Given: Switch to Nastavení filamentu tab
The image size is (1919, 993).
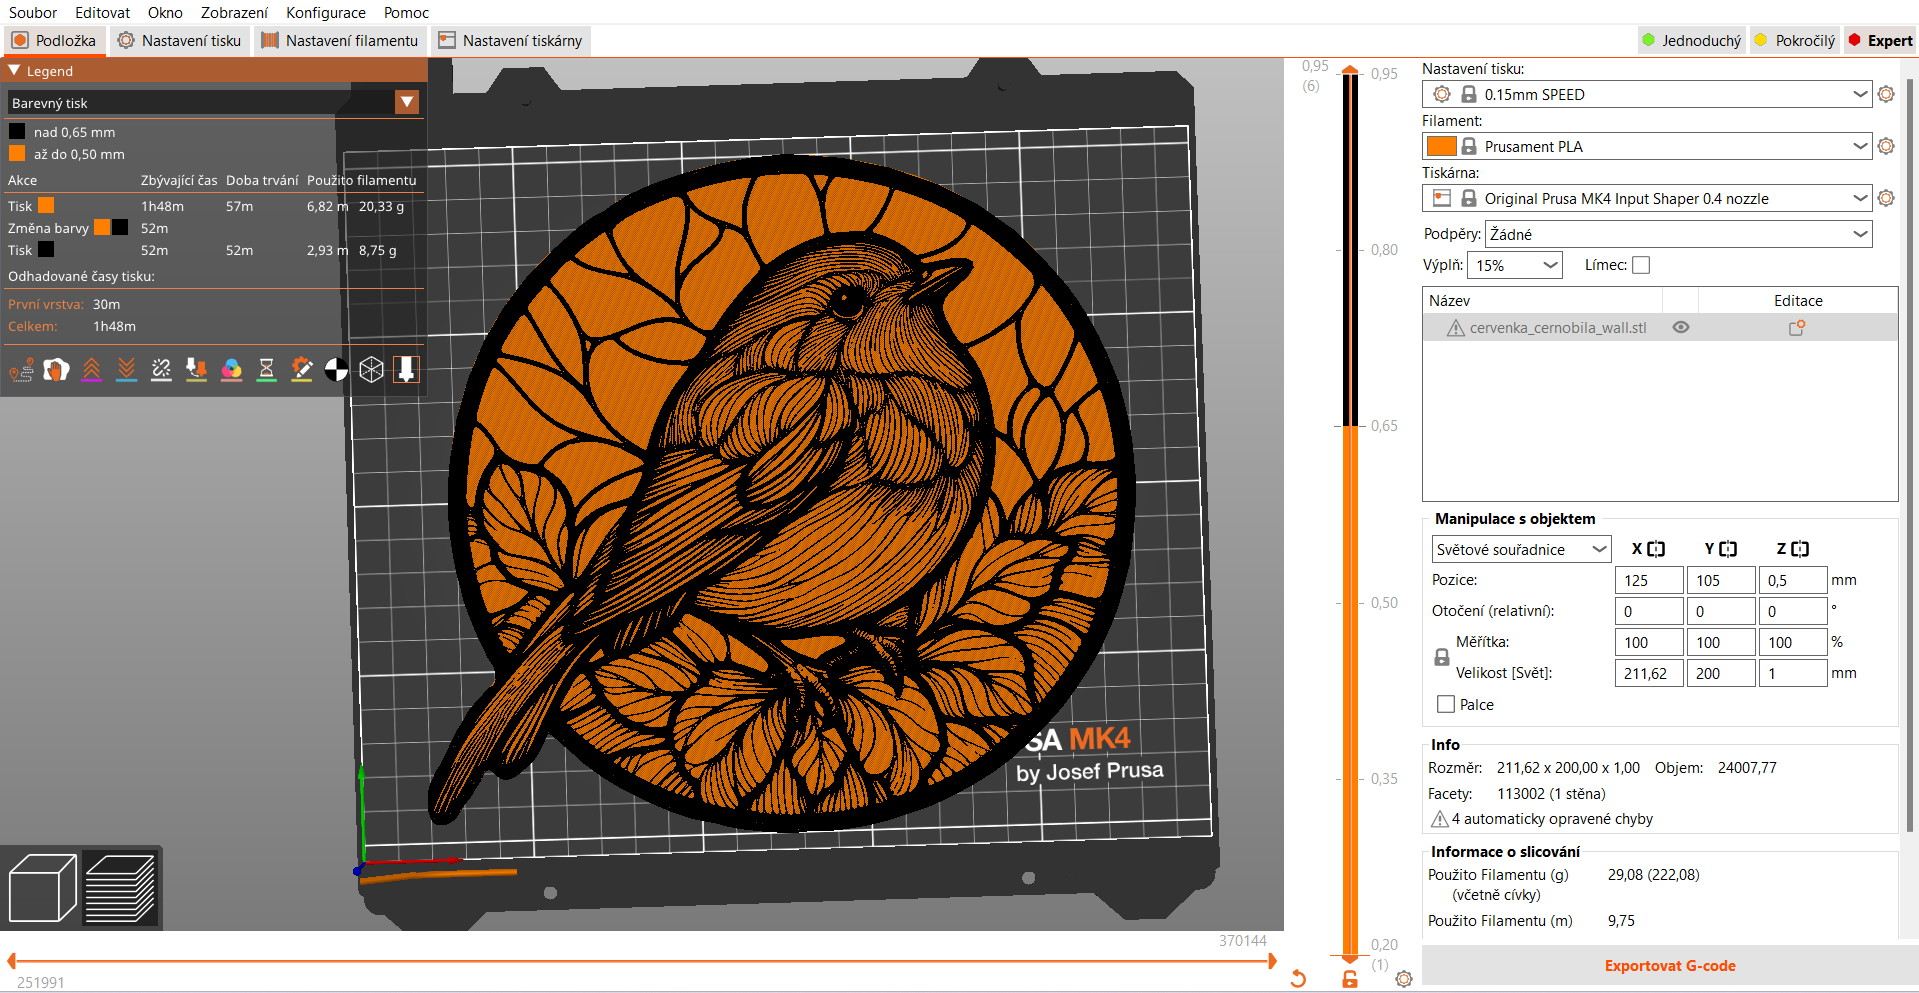Looking at the screenshot, I should point(340,41).
